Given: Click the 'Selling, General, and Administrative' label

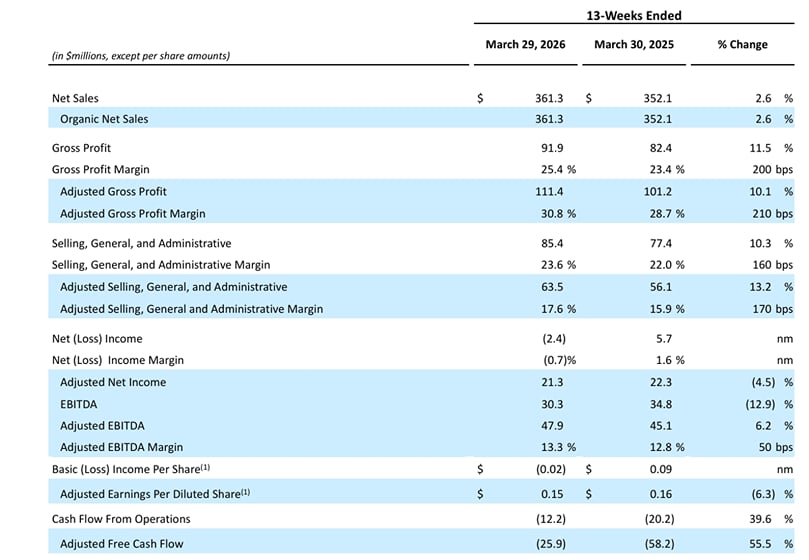Looking at the screenshot, I should point(141,243).
